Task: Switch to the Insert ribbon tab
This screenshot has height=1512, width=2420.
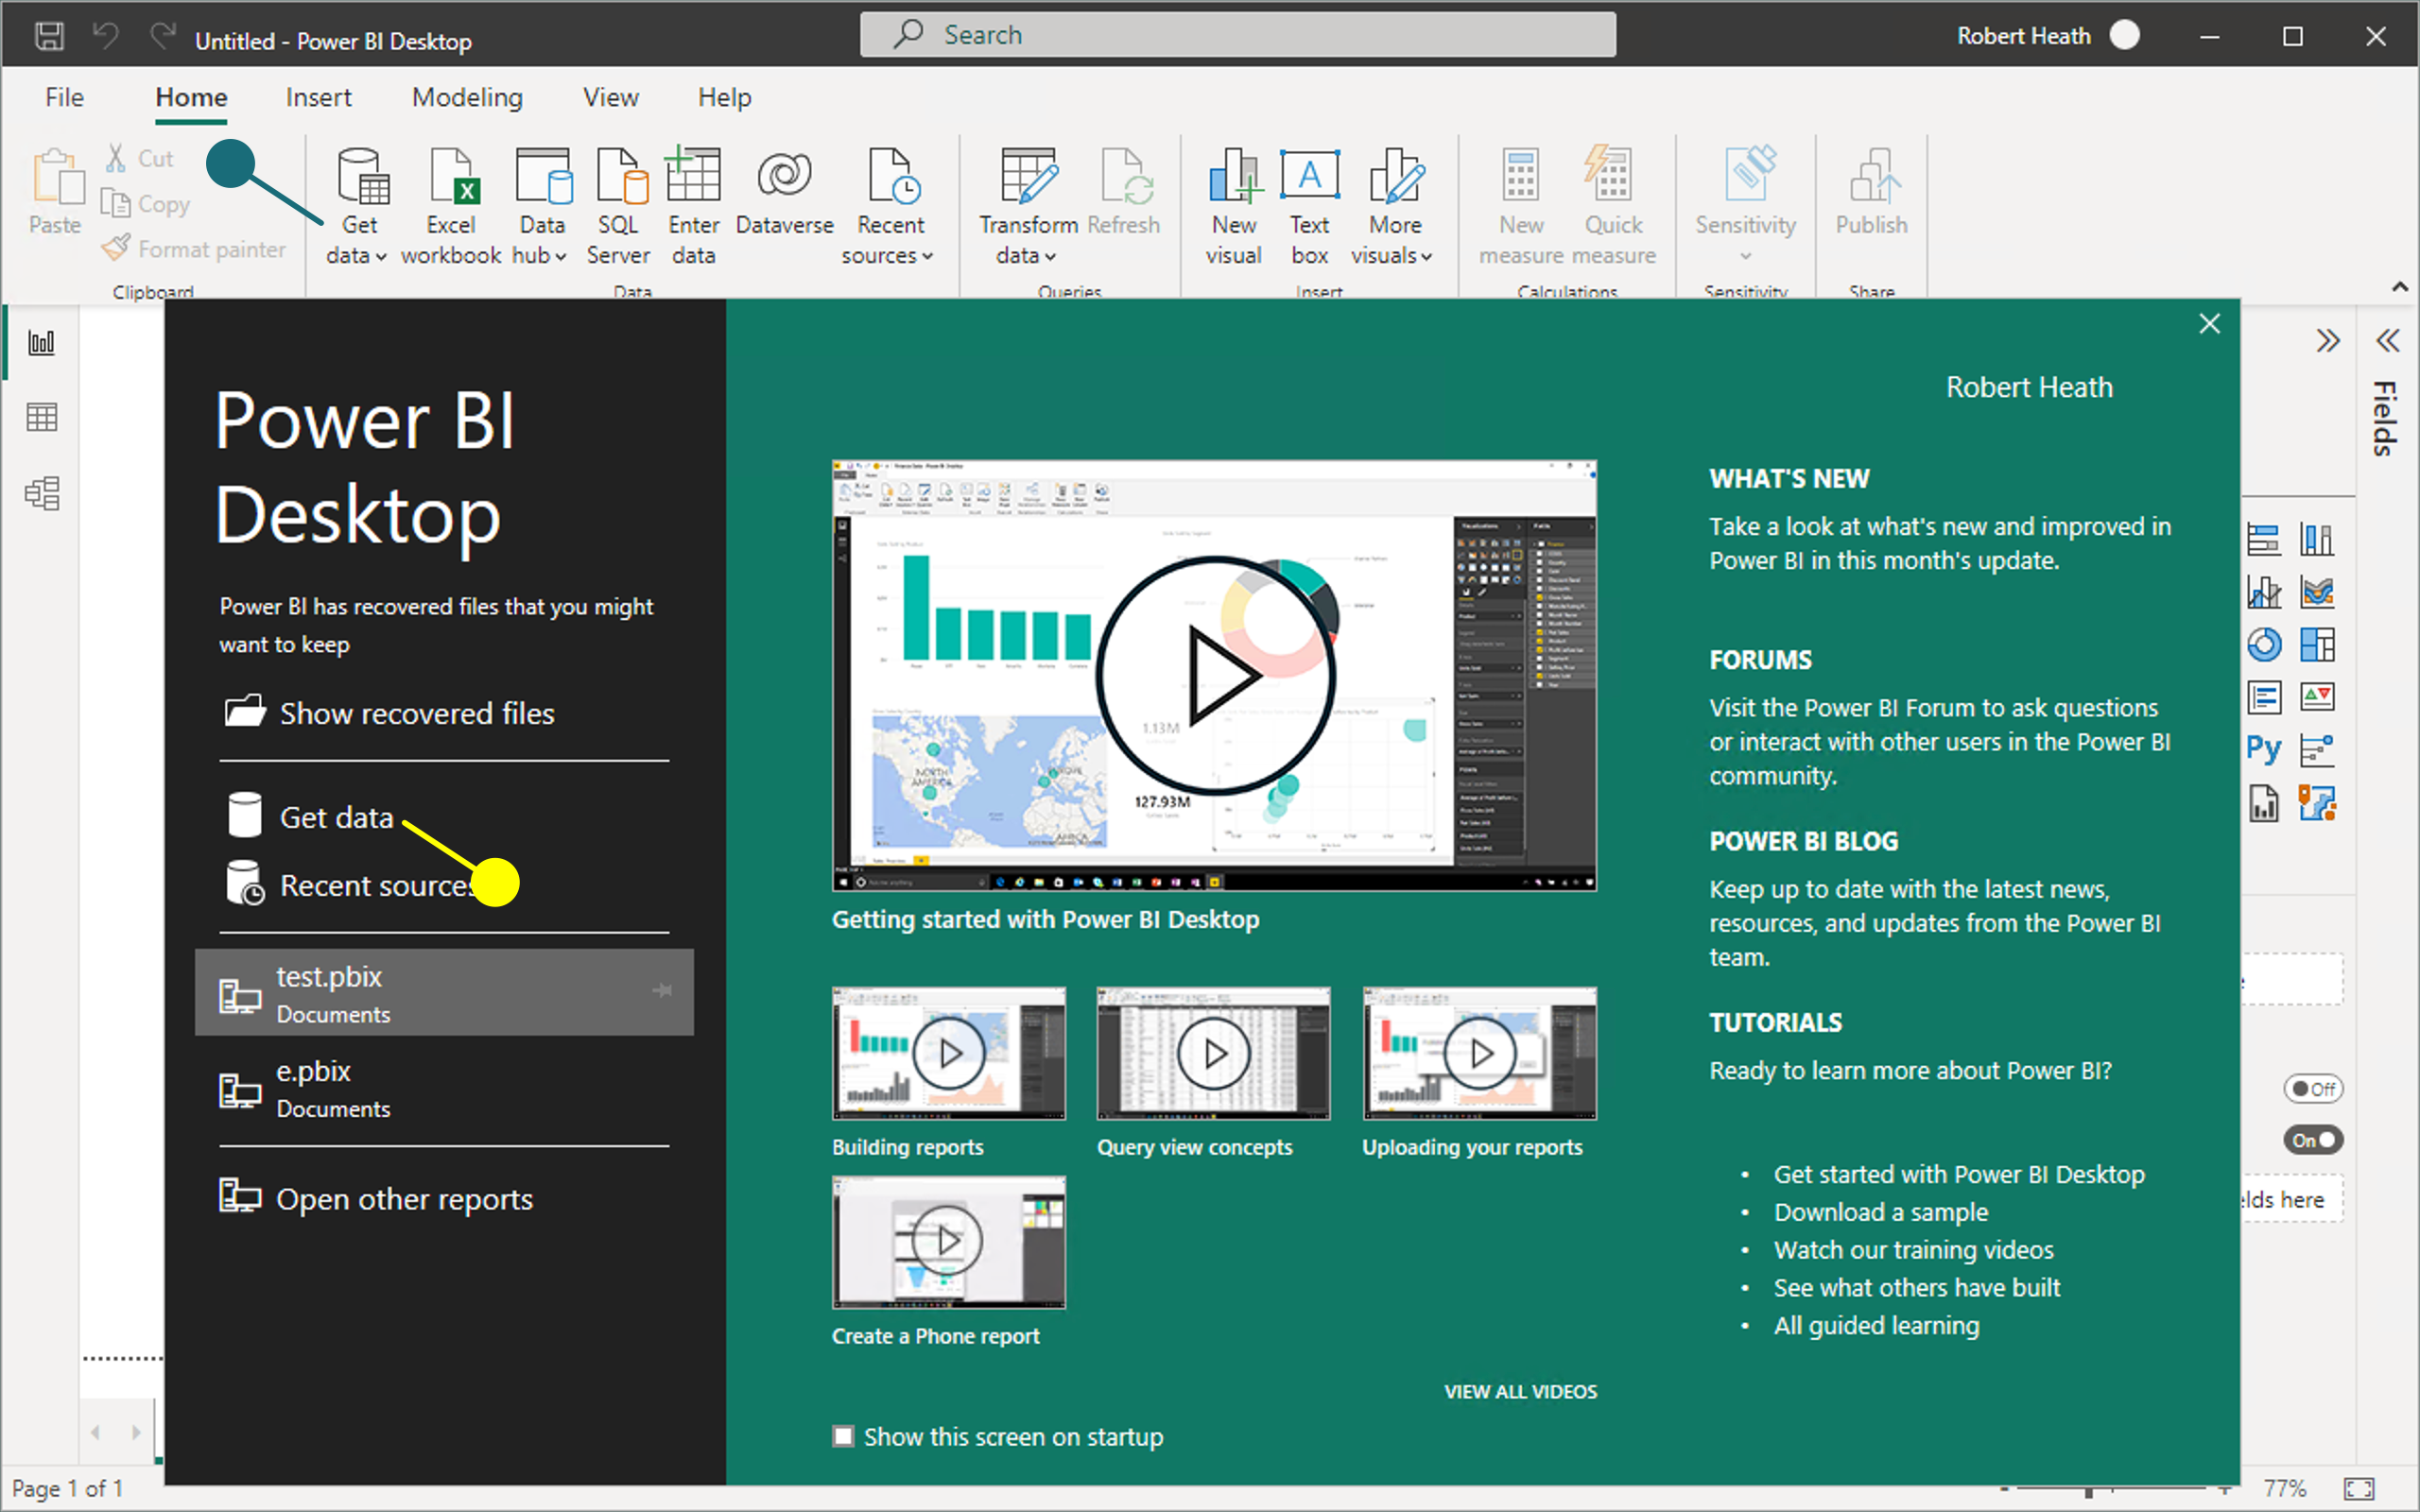Action: [318, 97]
